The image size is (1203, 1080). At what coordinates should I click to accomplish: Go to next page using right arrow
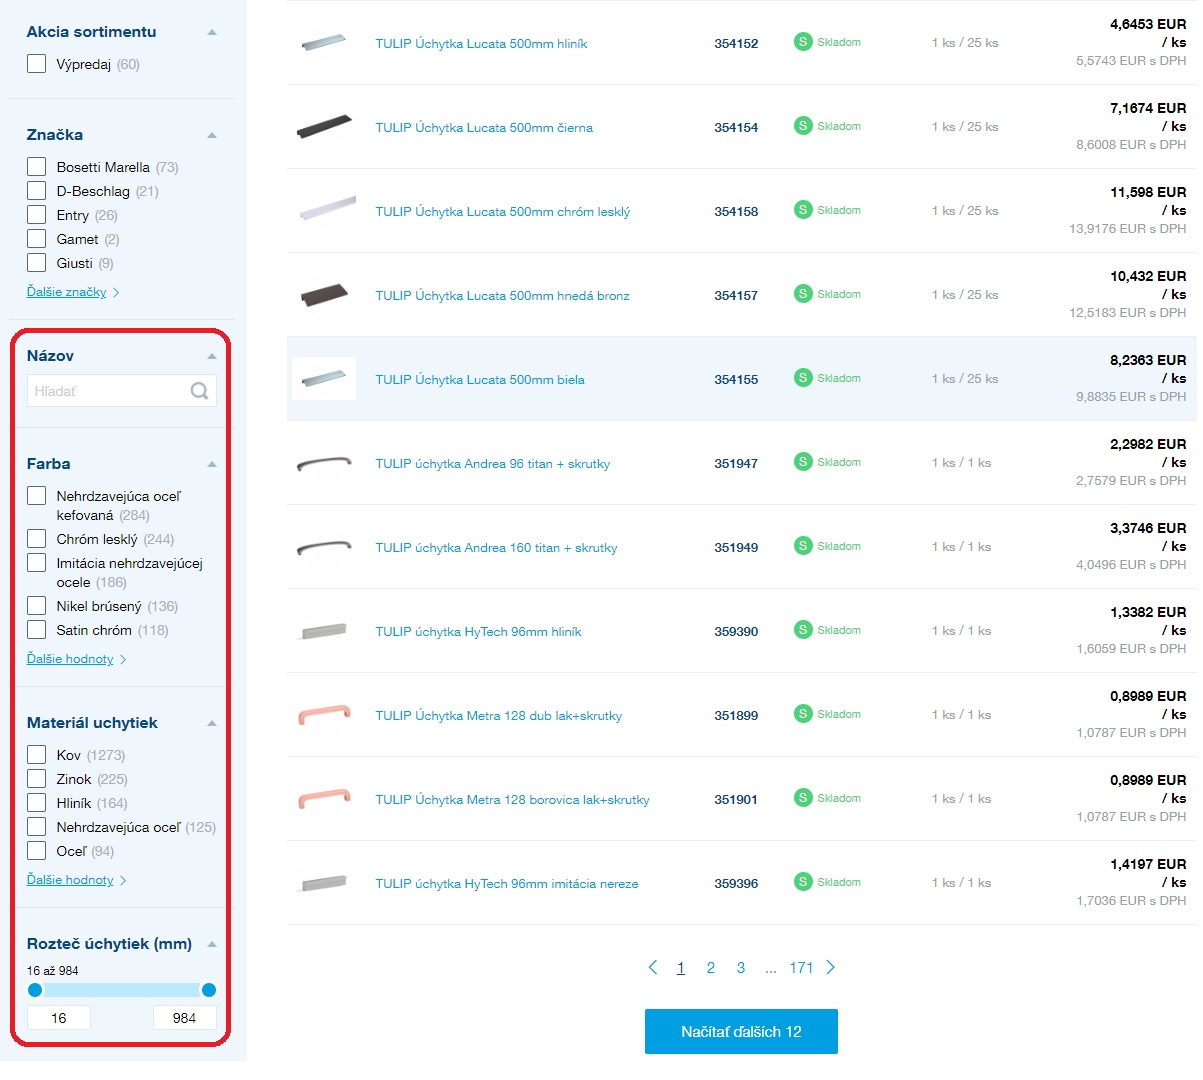click(x=830, y=967)
